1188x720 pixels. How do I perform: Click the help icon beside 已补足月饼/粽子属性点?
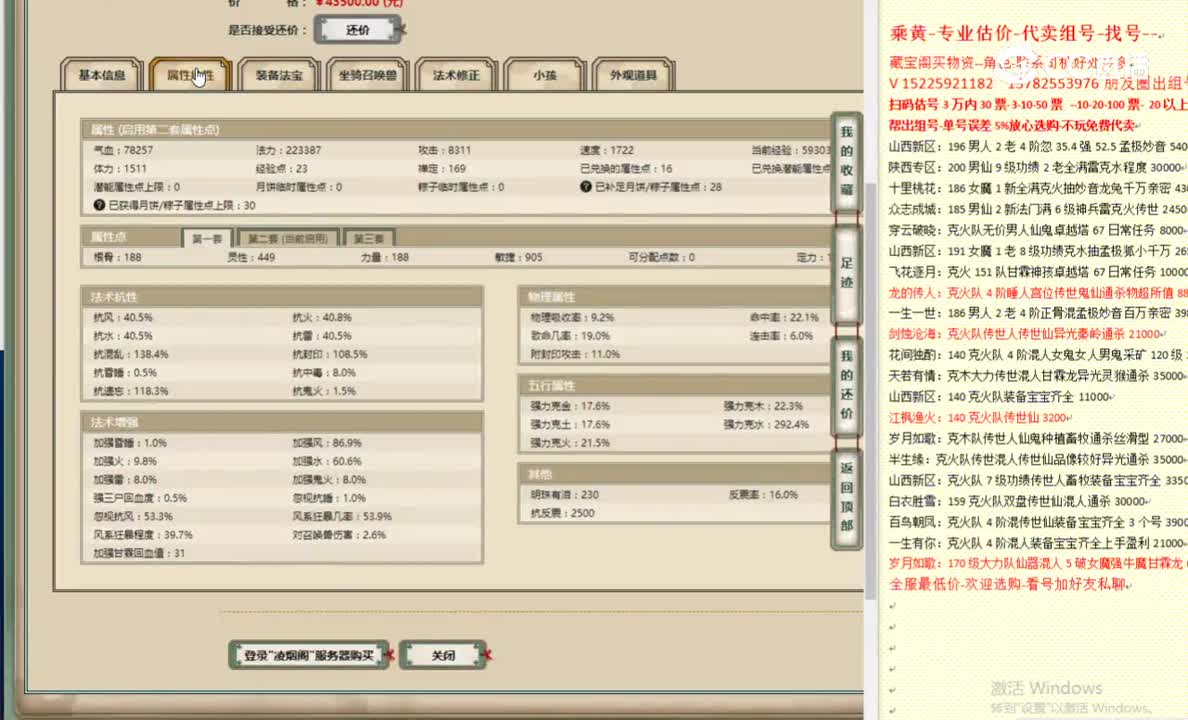(x=586, y=186)
